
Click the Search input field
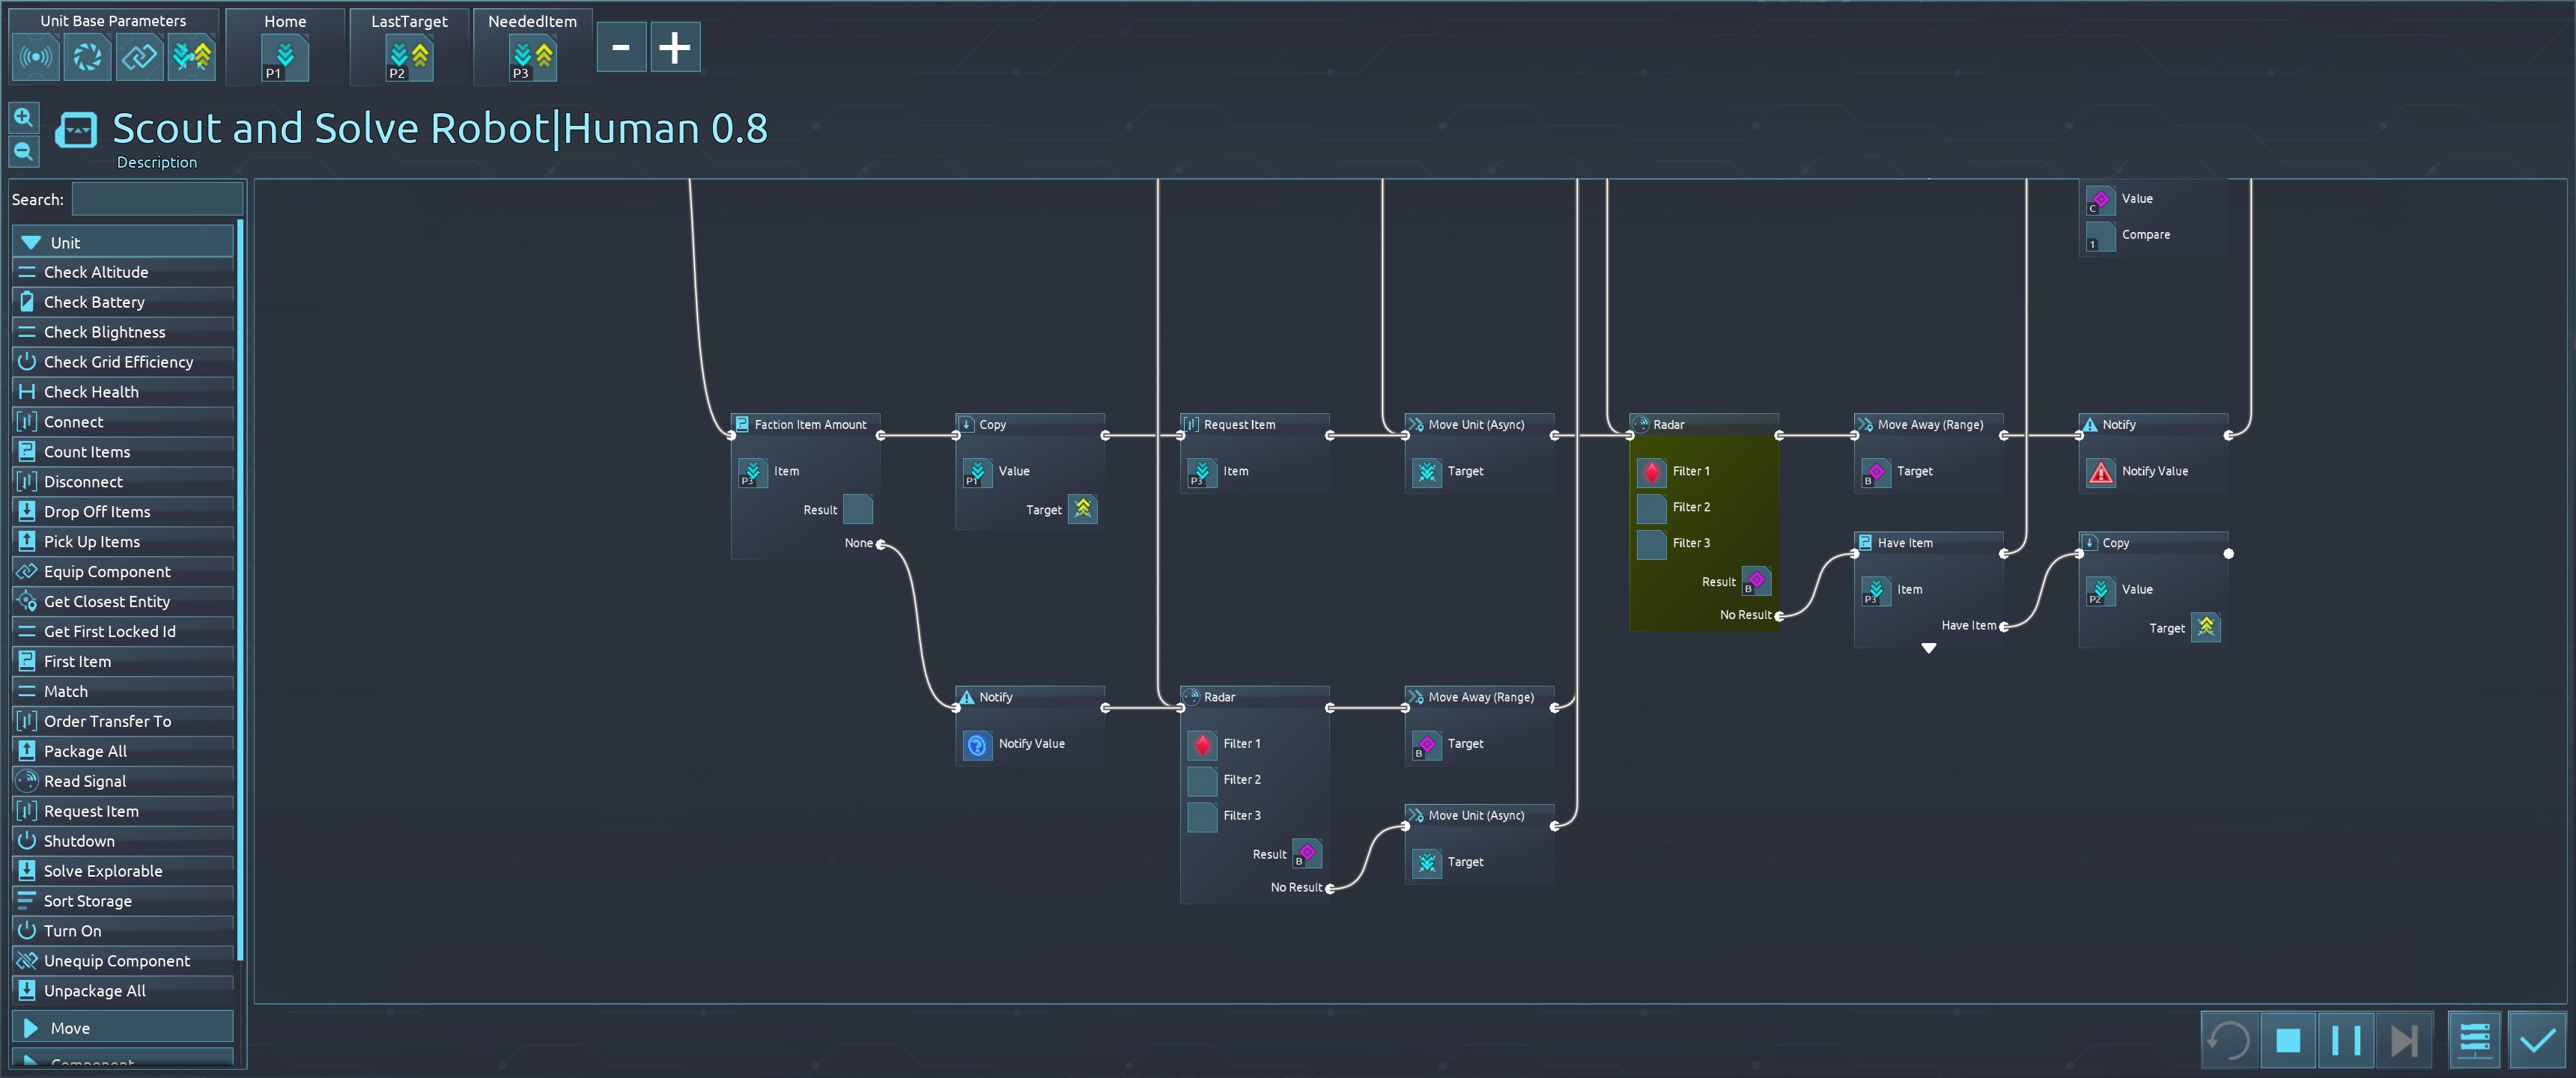click(157, 199)
